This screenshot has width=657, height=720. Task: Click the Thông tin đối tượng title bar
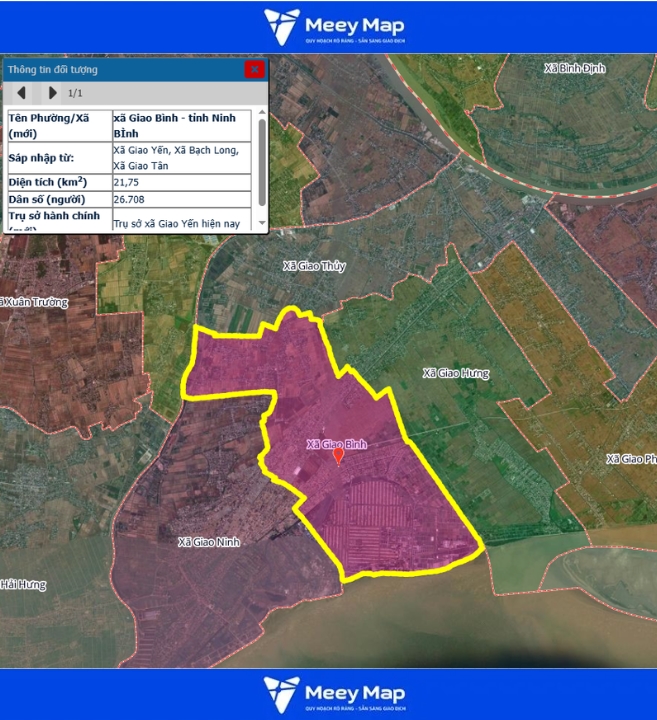point(120,69)
